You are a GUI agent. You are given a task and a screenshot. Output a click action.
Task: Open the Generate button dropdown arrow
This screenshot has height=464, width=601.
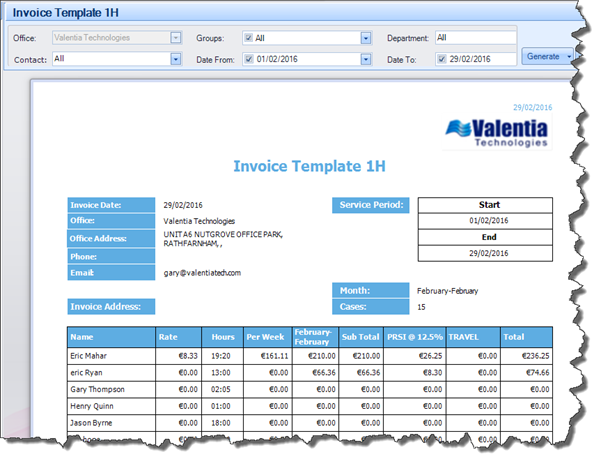570,57
